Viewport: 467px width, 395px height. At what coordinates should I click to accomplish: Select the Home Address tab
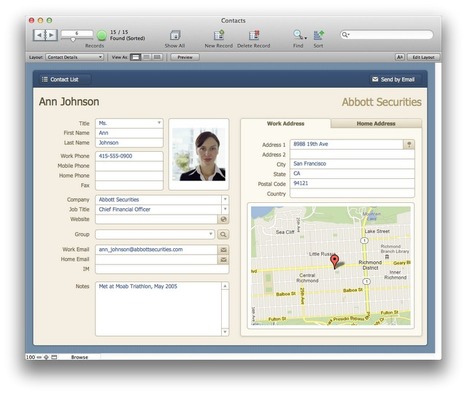click(x=376, y=124)
